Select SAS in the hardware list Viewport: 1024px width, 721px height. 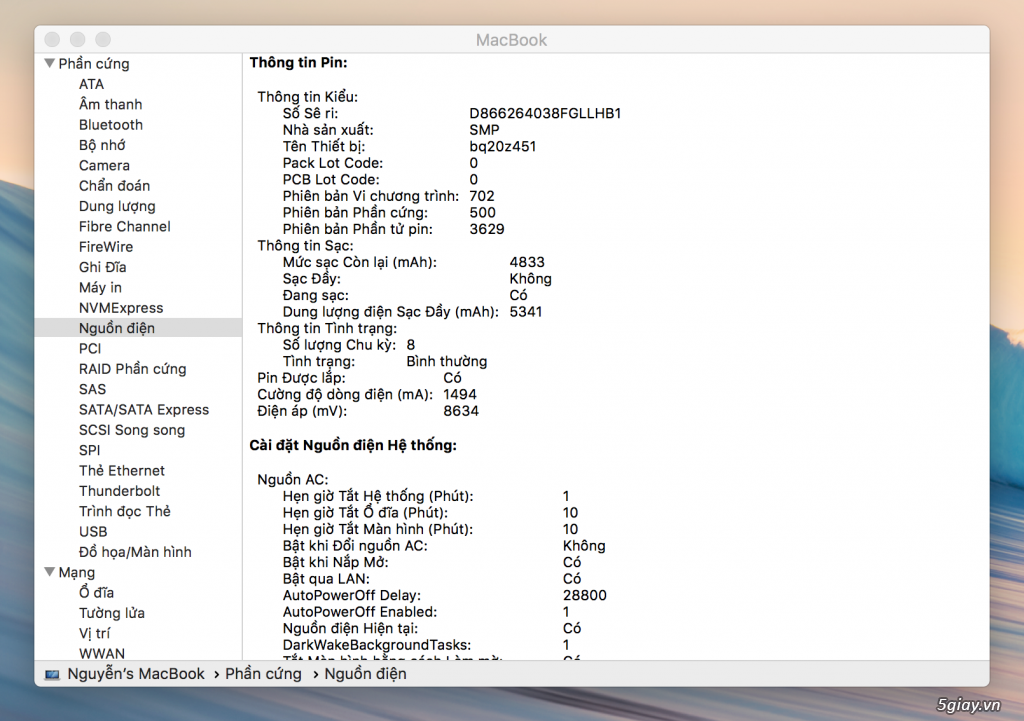point(92,389)
